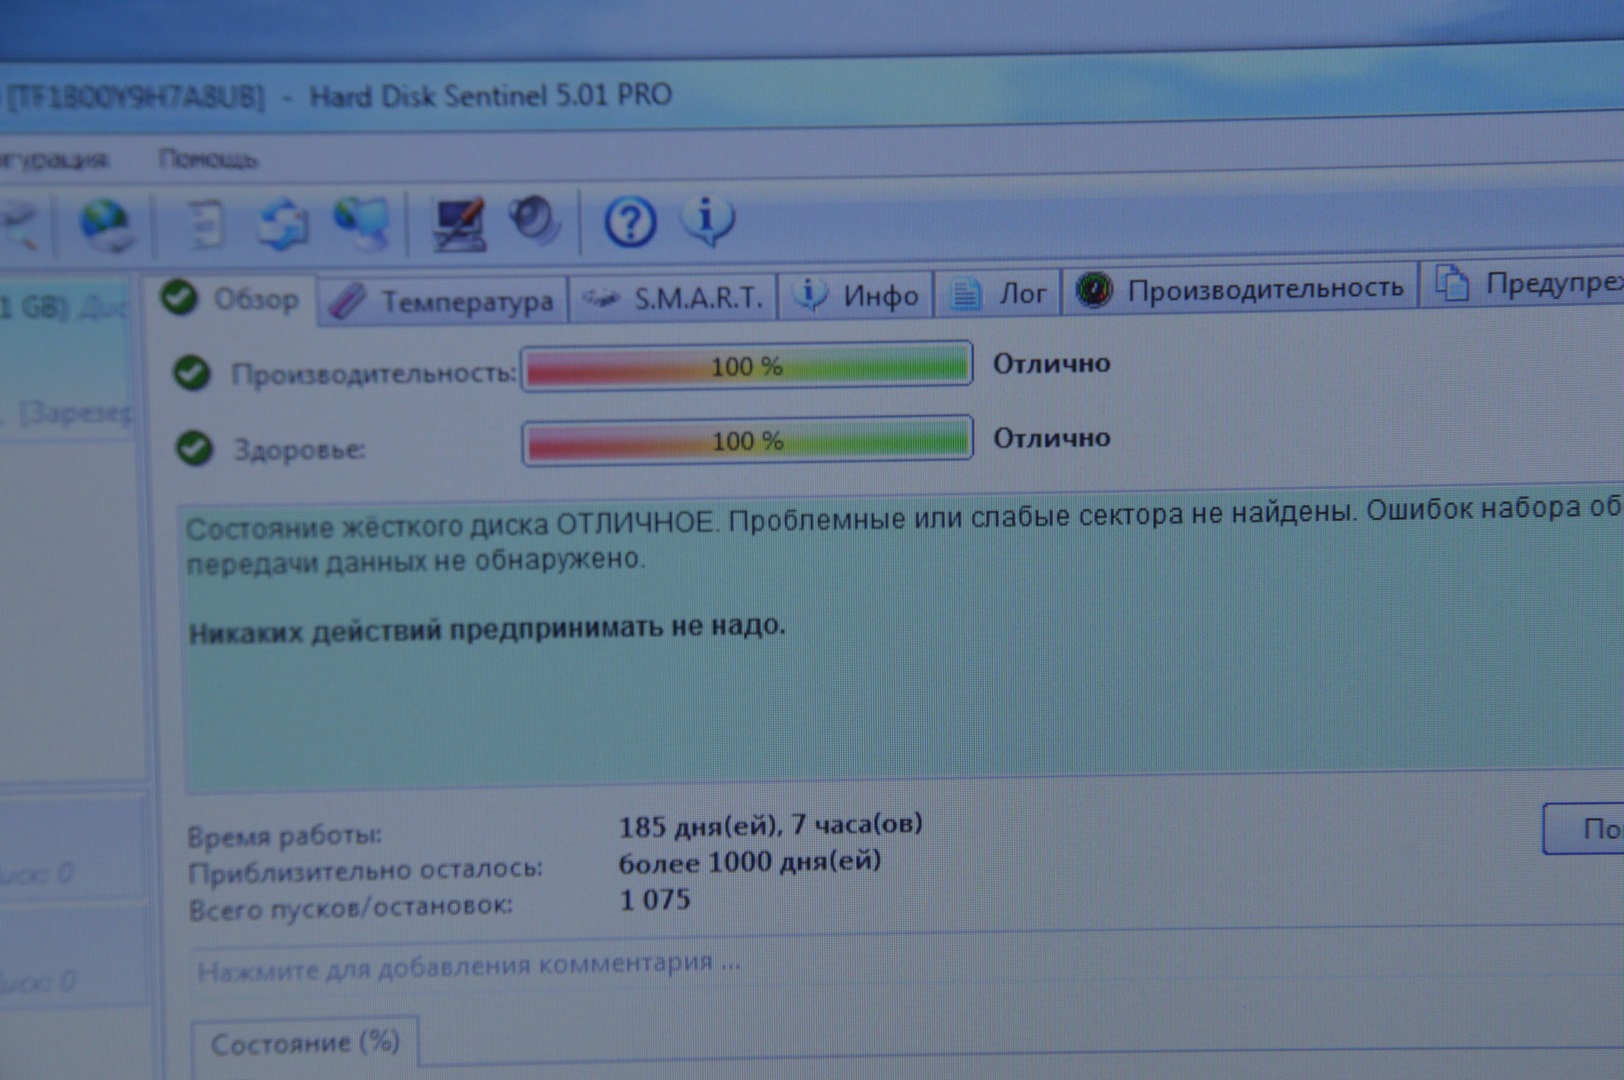Click the Здоровье 100 % health bar
Screen dimensions: 1624x1080
(747, 441)
